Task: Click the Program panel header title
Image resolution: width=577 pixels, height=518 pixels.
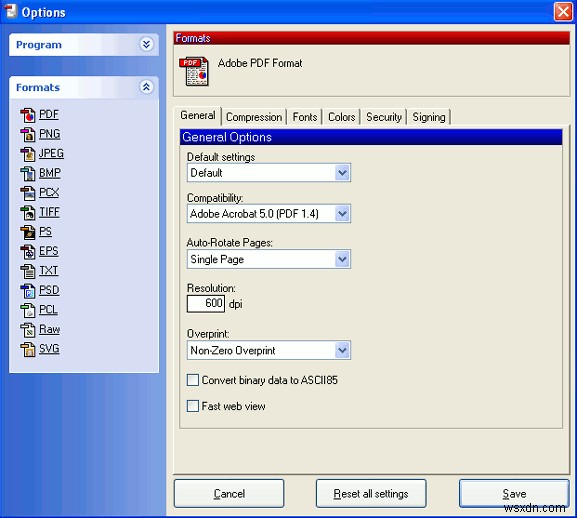Action: pos(39,45)
